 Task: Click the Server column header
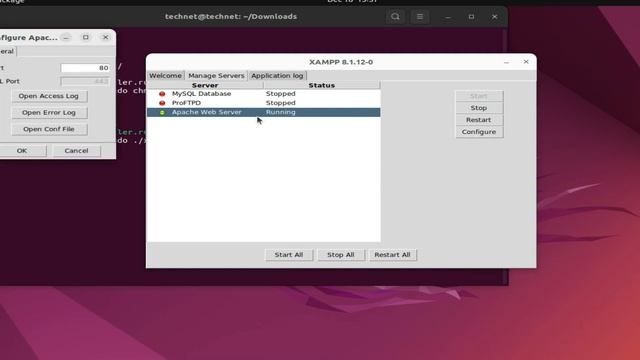pos(205,85)
